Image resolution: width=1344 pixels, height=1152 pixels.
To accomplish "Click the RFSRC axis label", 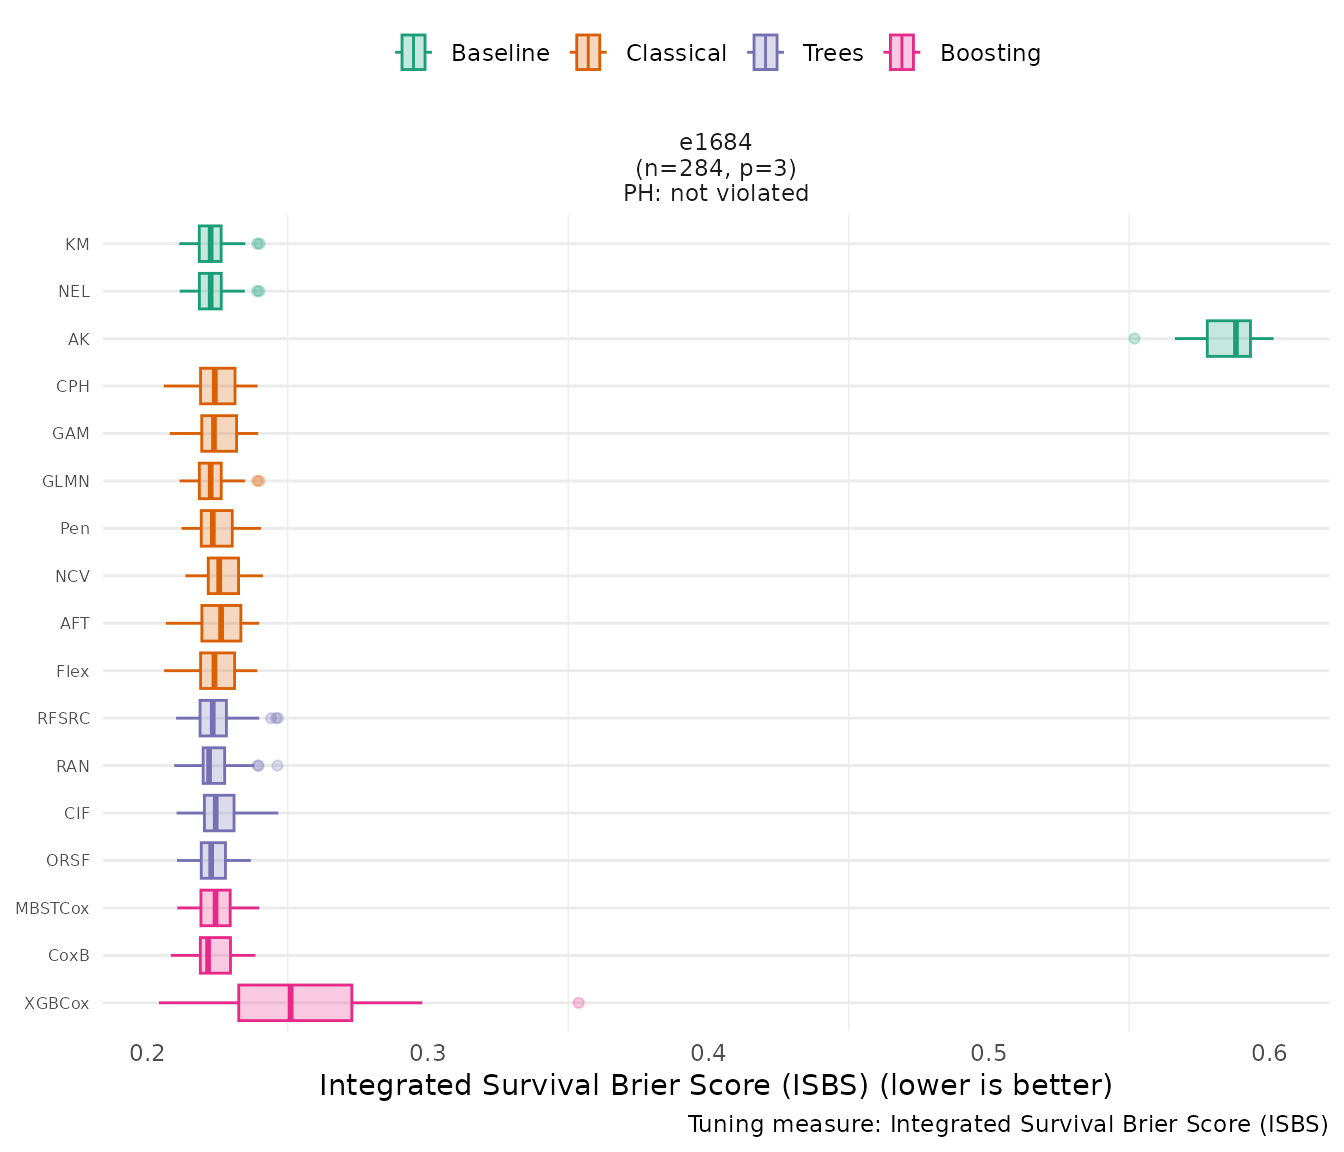I will pyautogui.click(x=63, y=718).
